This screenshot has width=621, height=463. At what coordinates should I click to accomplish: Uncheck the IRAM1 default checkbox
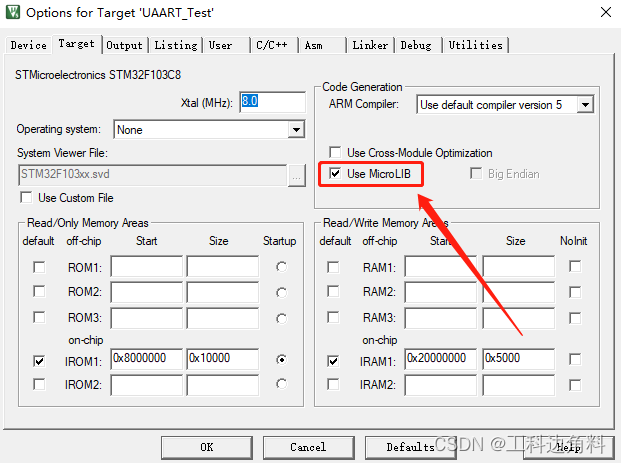pyautogui.click(x=333, y=361)
